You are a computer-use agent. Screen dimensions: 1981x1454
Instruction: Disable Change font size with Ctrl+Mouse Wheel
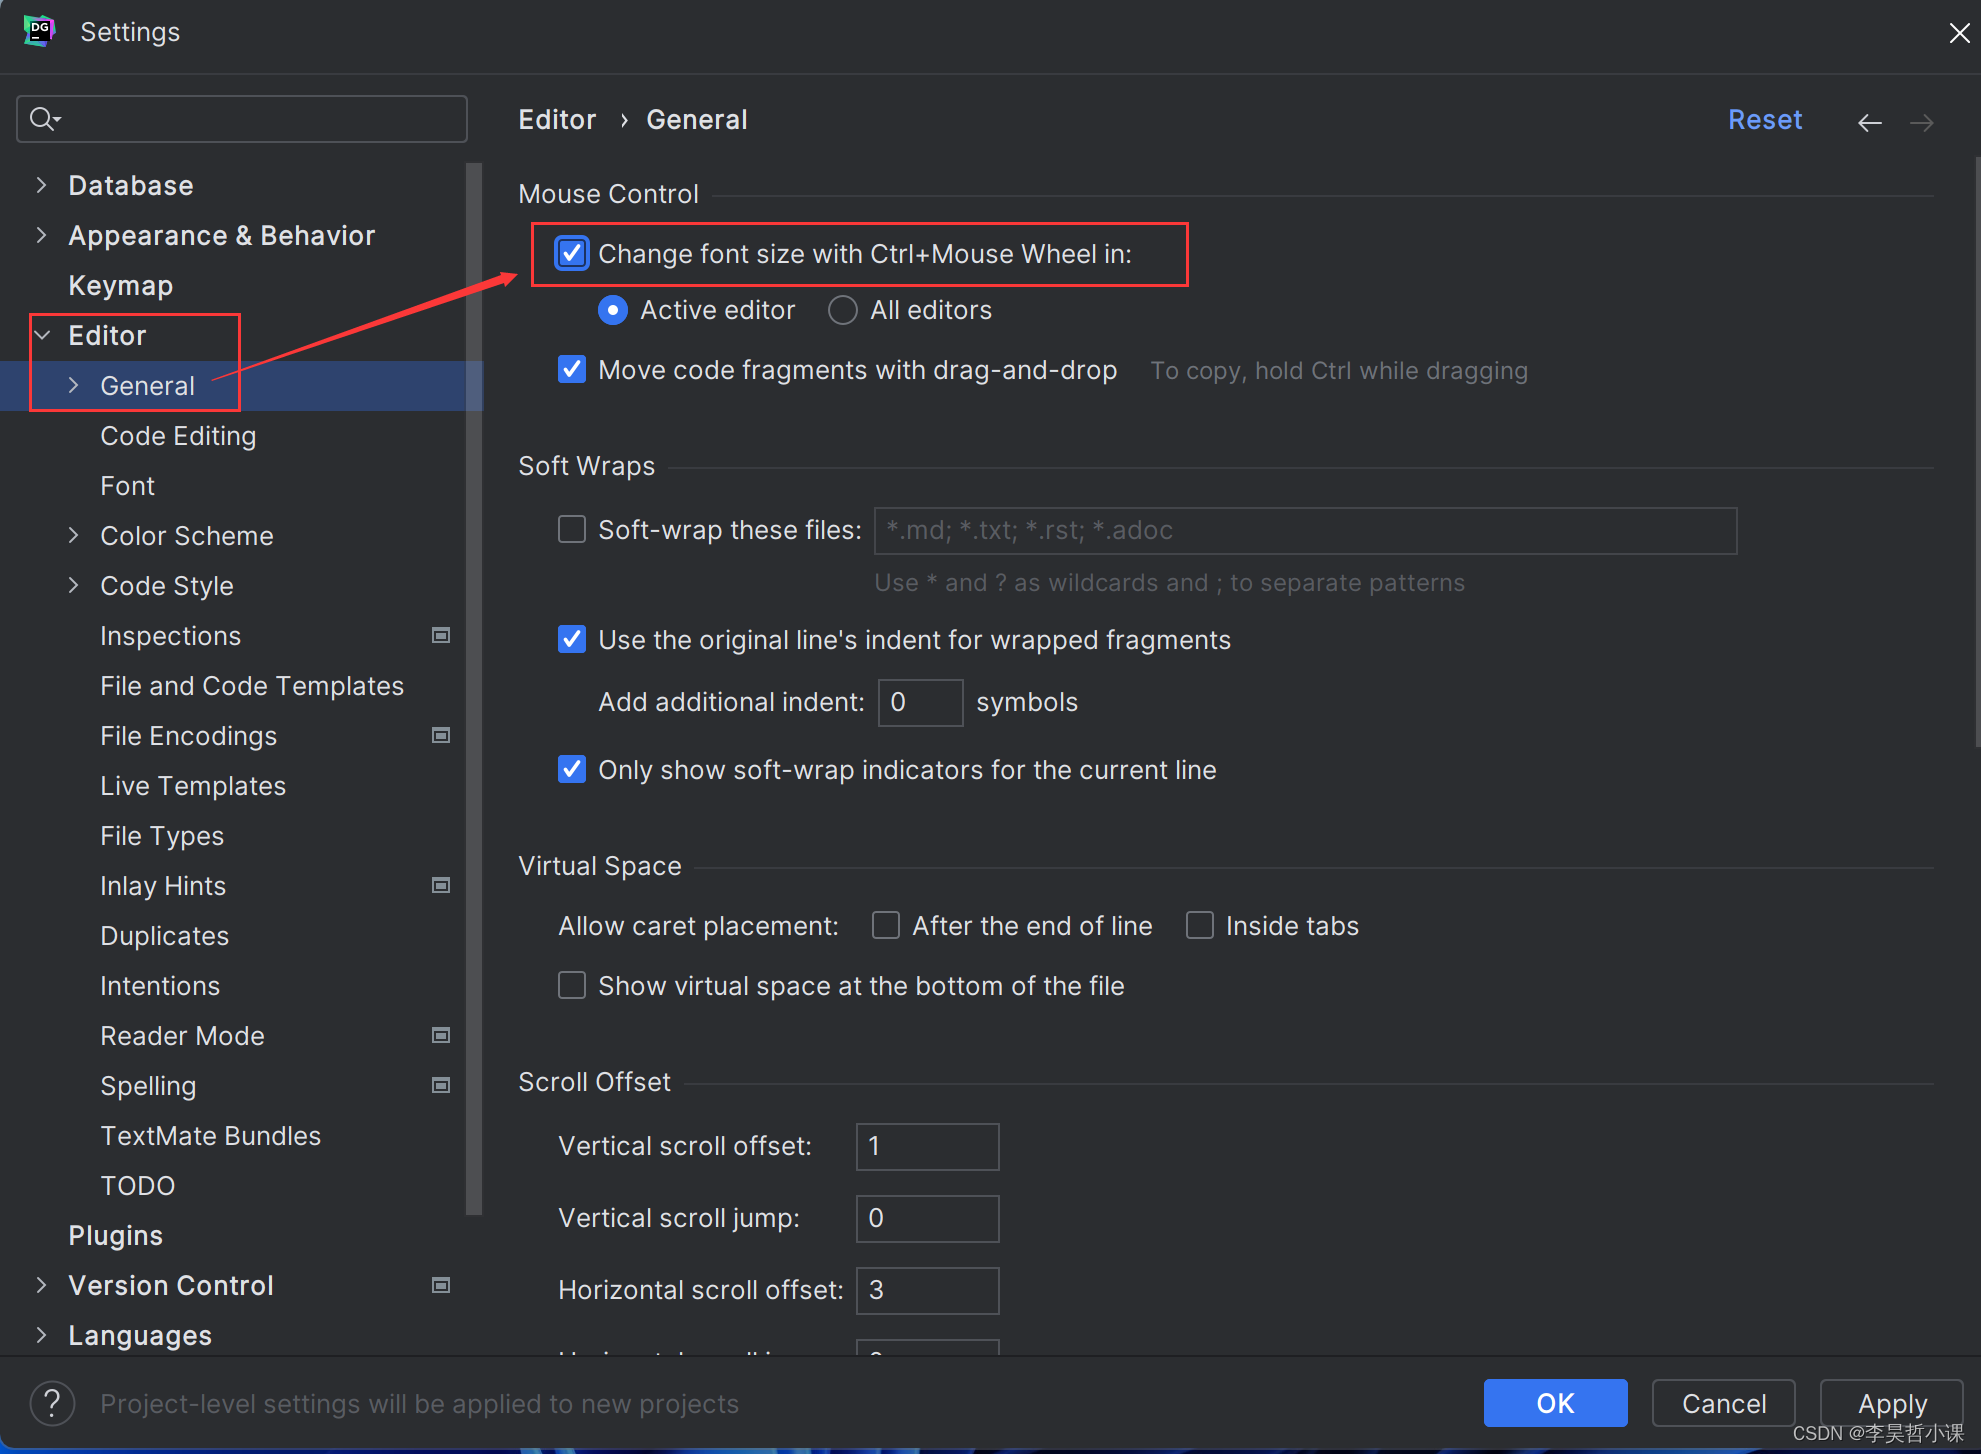tap(572, 254)
